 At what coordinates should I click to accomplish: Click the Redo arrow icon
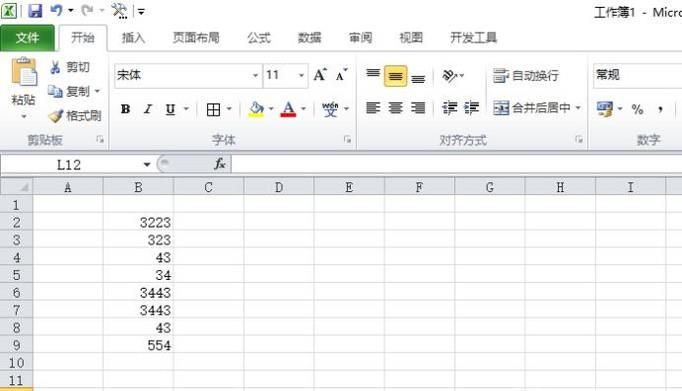[87, 10]
